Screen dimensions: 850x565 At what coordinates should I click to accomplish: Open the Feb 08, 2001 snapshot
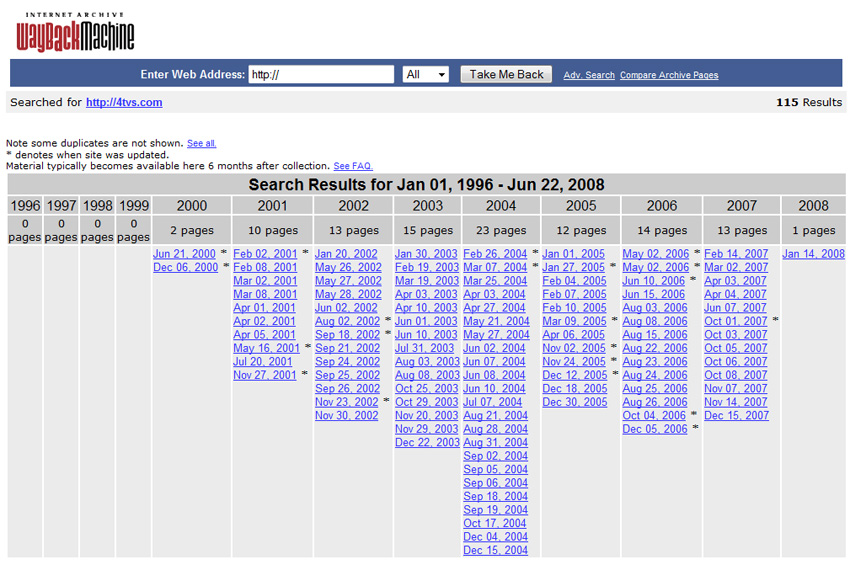[265, 267]
